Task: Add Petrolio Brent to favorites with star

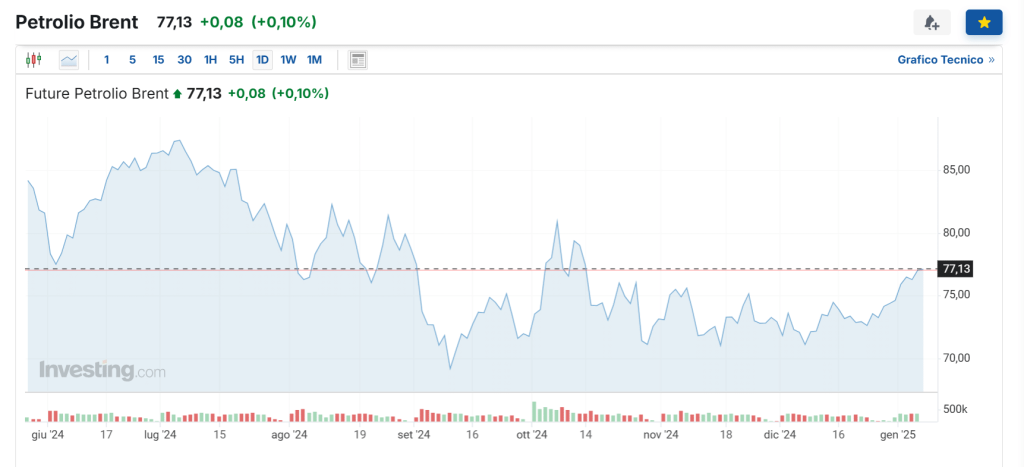Action: pyautogui.click(x=983, y=23)
